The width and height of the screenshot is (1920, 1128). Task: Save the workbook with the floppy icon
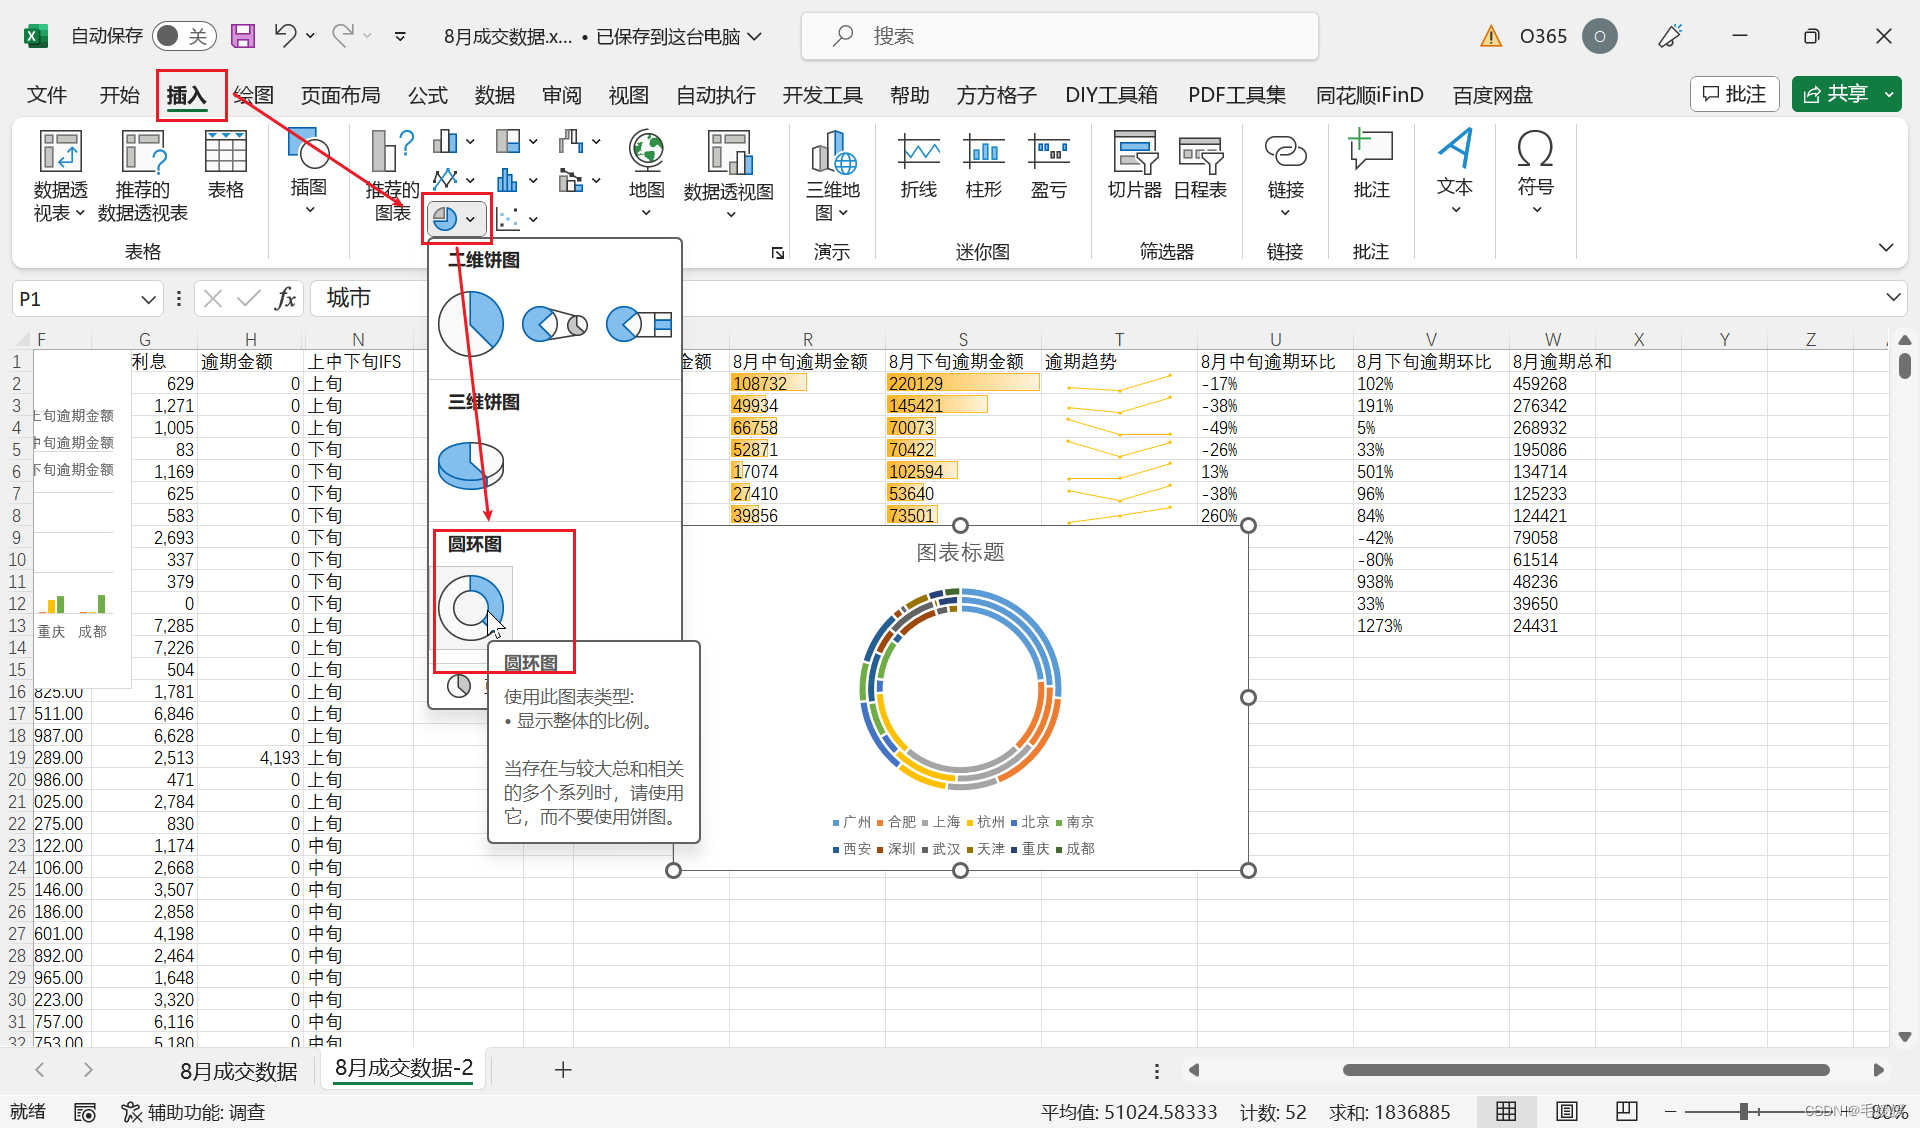point(243,36)
